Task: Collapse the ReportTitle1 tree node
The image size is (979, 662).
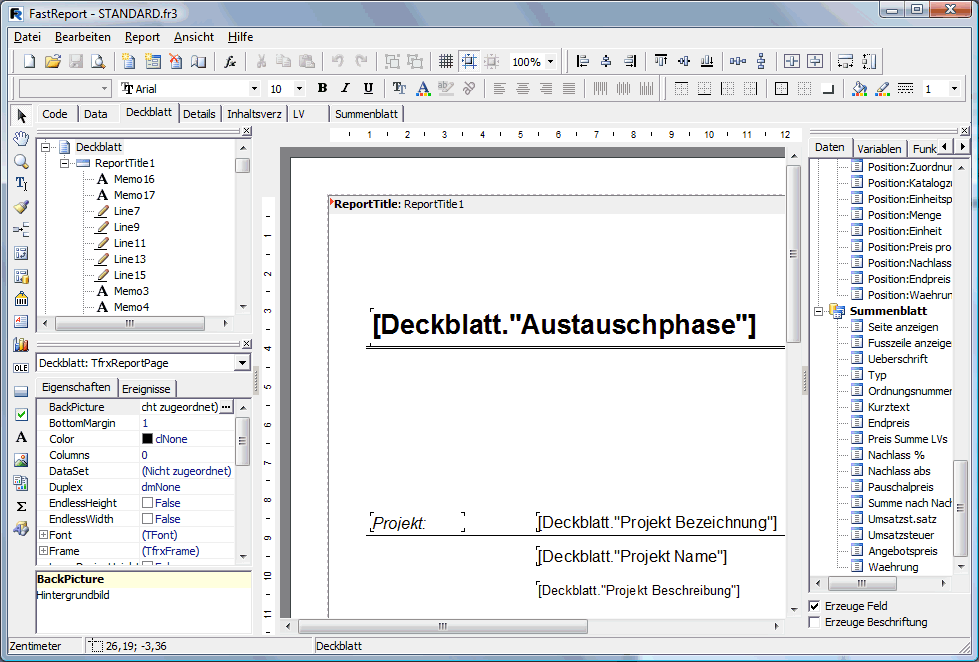Action: point(64,163)
